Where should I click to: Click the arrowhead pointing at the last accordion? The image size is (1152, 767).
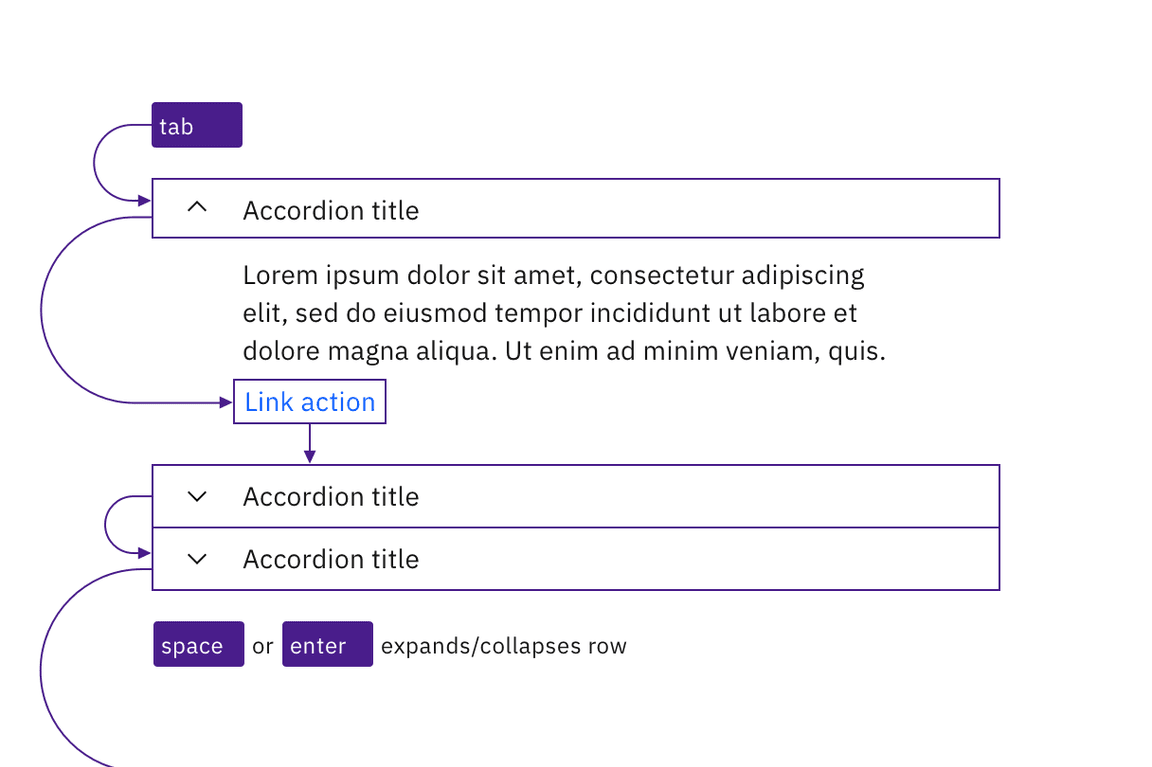(144, 551)
